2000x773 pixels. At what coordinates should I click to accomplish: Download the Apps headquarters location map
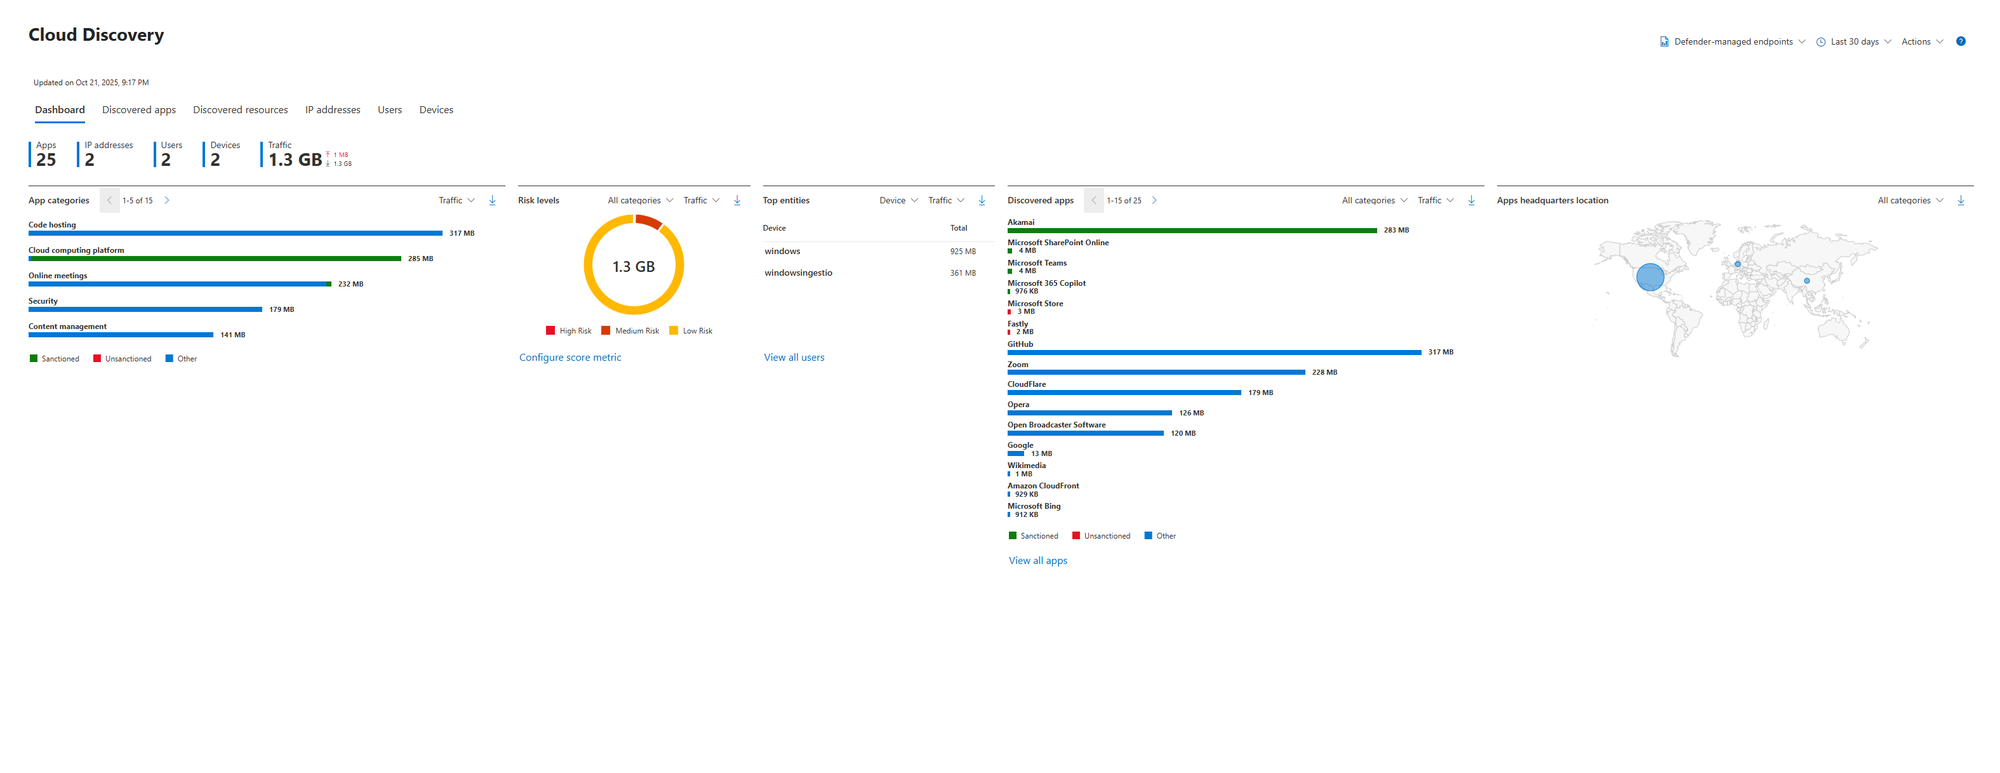1960,201
